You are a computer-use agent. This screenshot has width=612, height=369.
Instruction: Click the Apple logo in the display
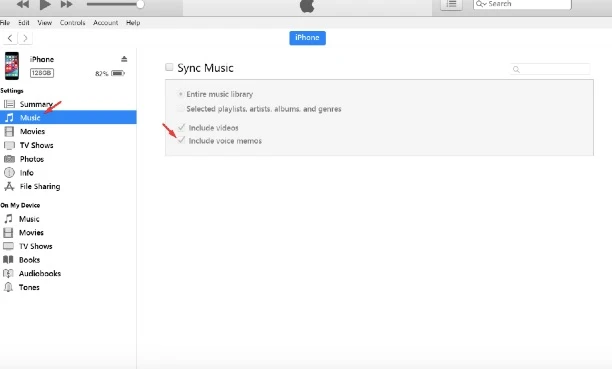[307, 5]
